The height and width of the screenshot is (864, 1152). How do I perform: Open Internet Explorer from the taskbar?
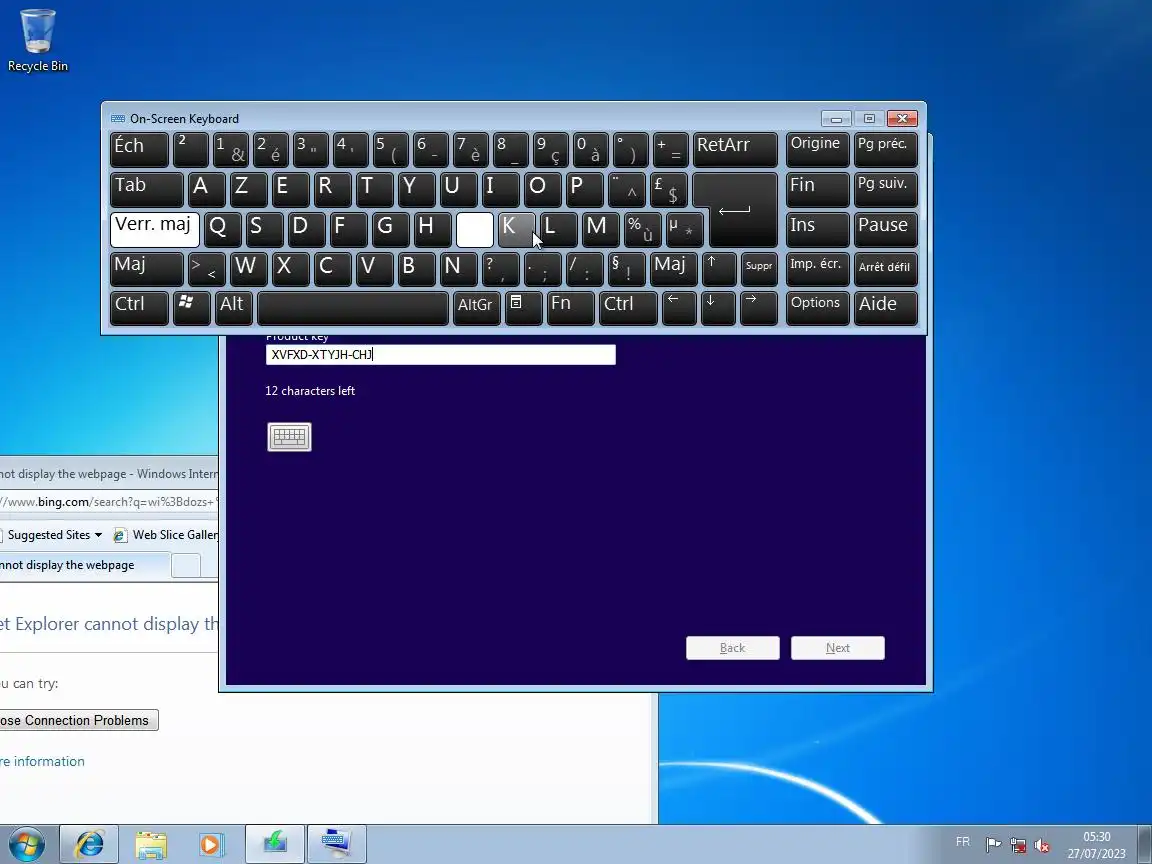pyautogui.click(x=89, y=845)
